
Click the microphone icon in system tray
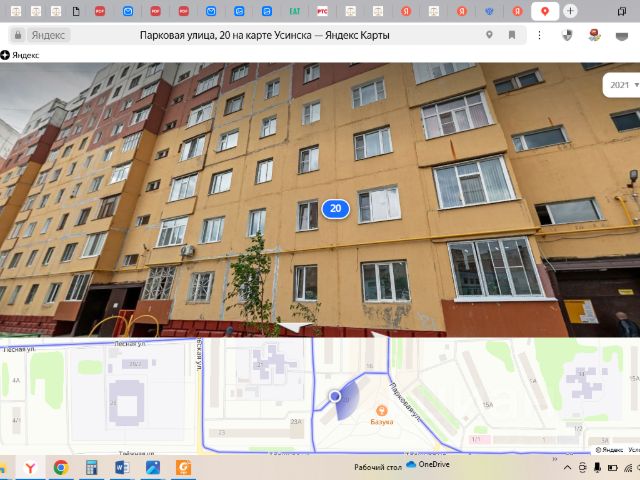(x=597, y=468)
